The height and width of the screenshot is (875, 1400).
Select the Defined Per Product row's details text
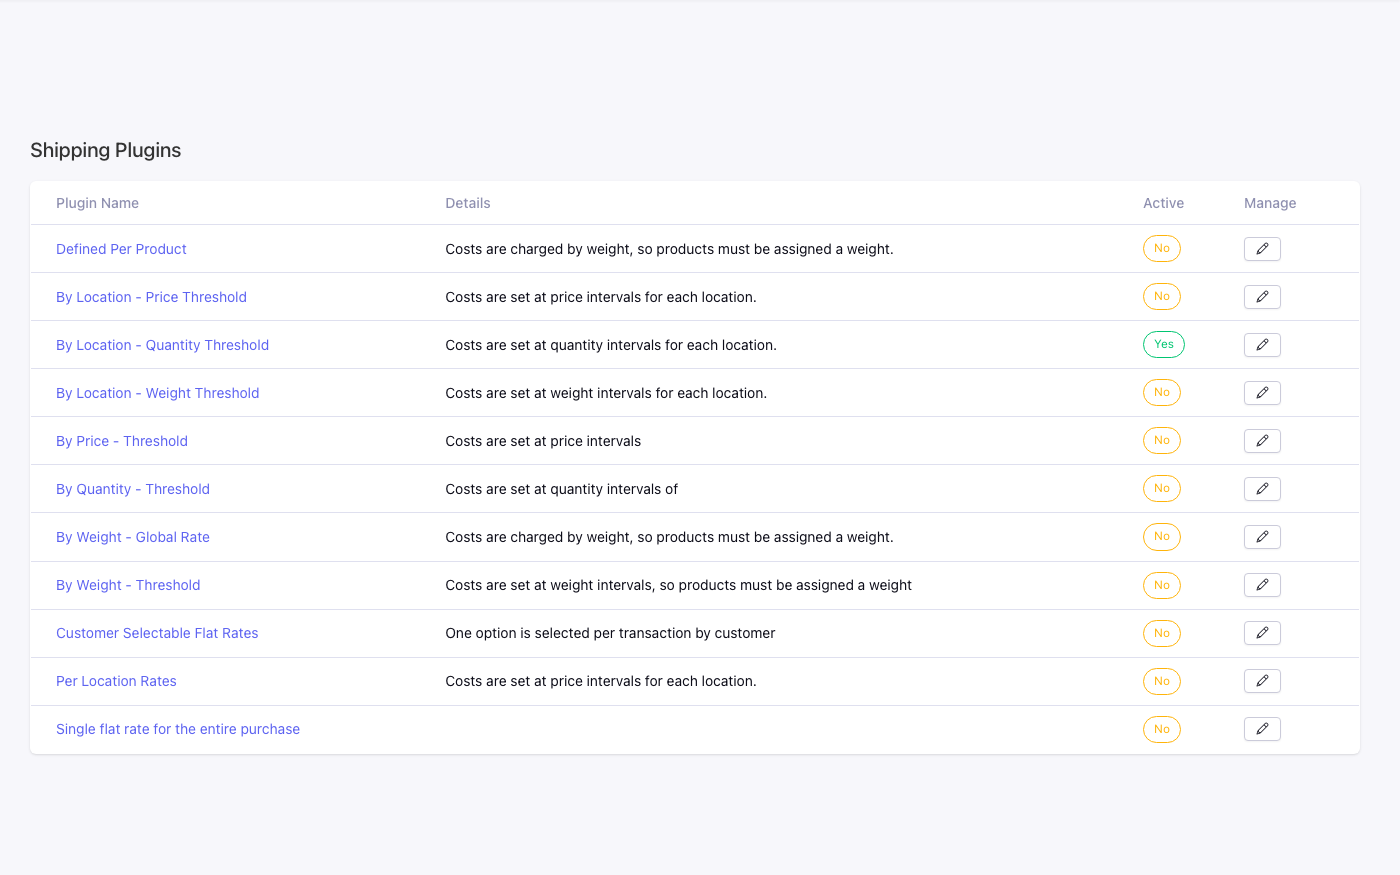tap(669, 249)
